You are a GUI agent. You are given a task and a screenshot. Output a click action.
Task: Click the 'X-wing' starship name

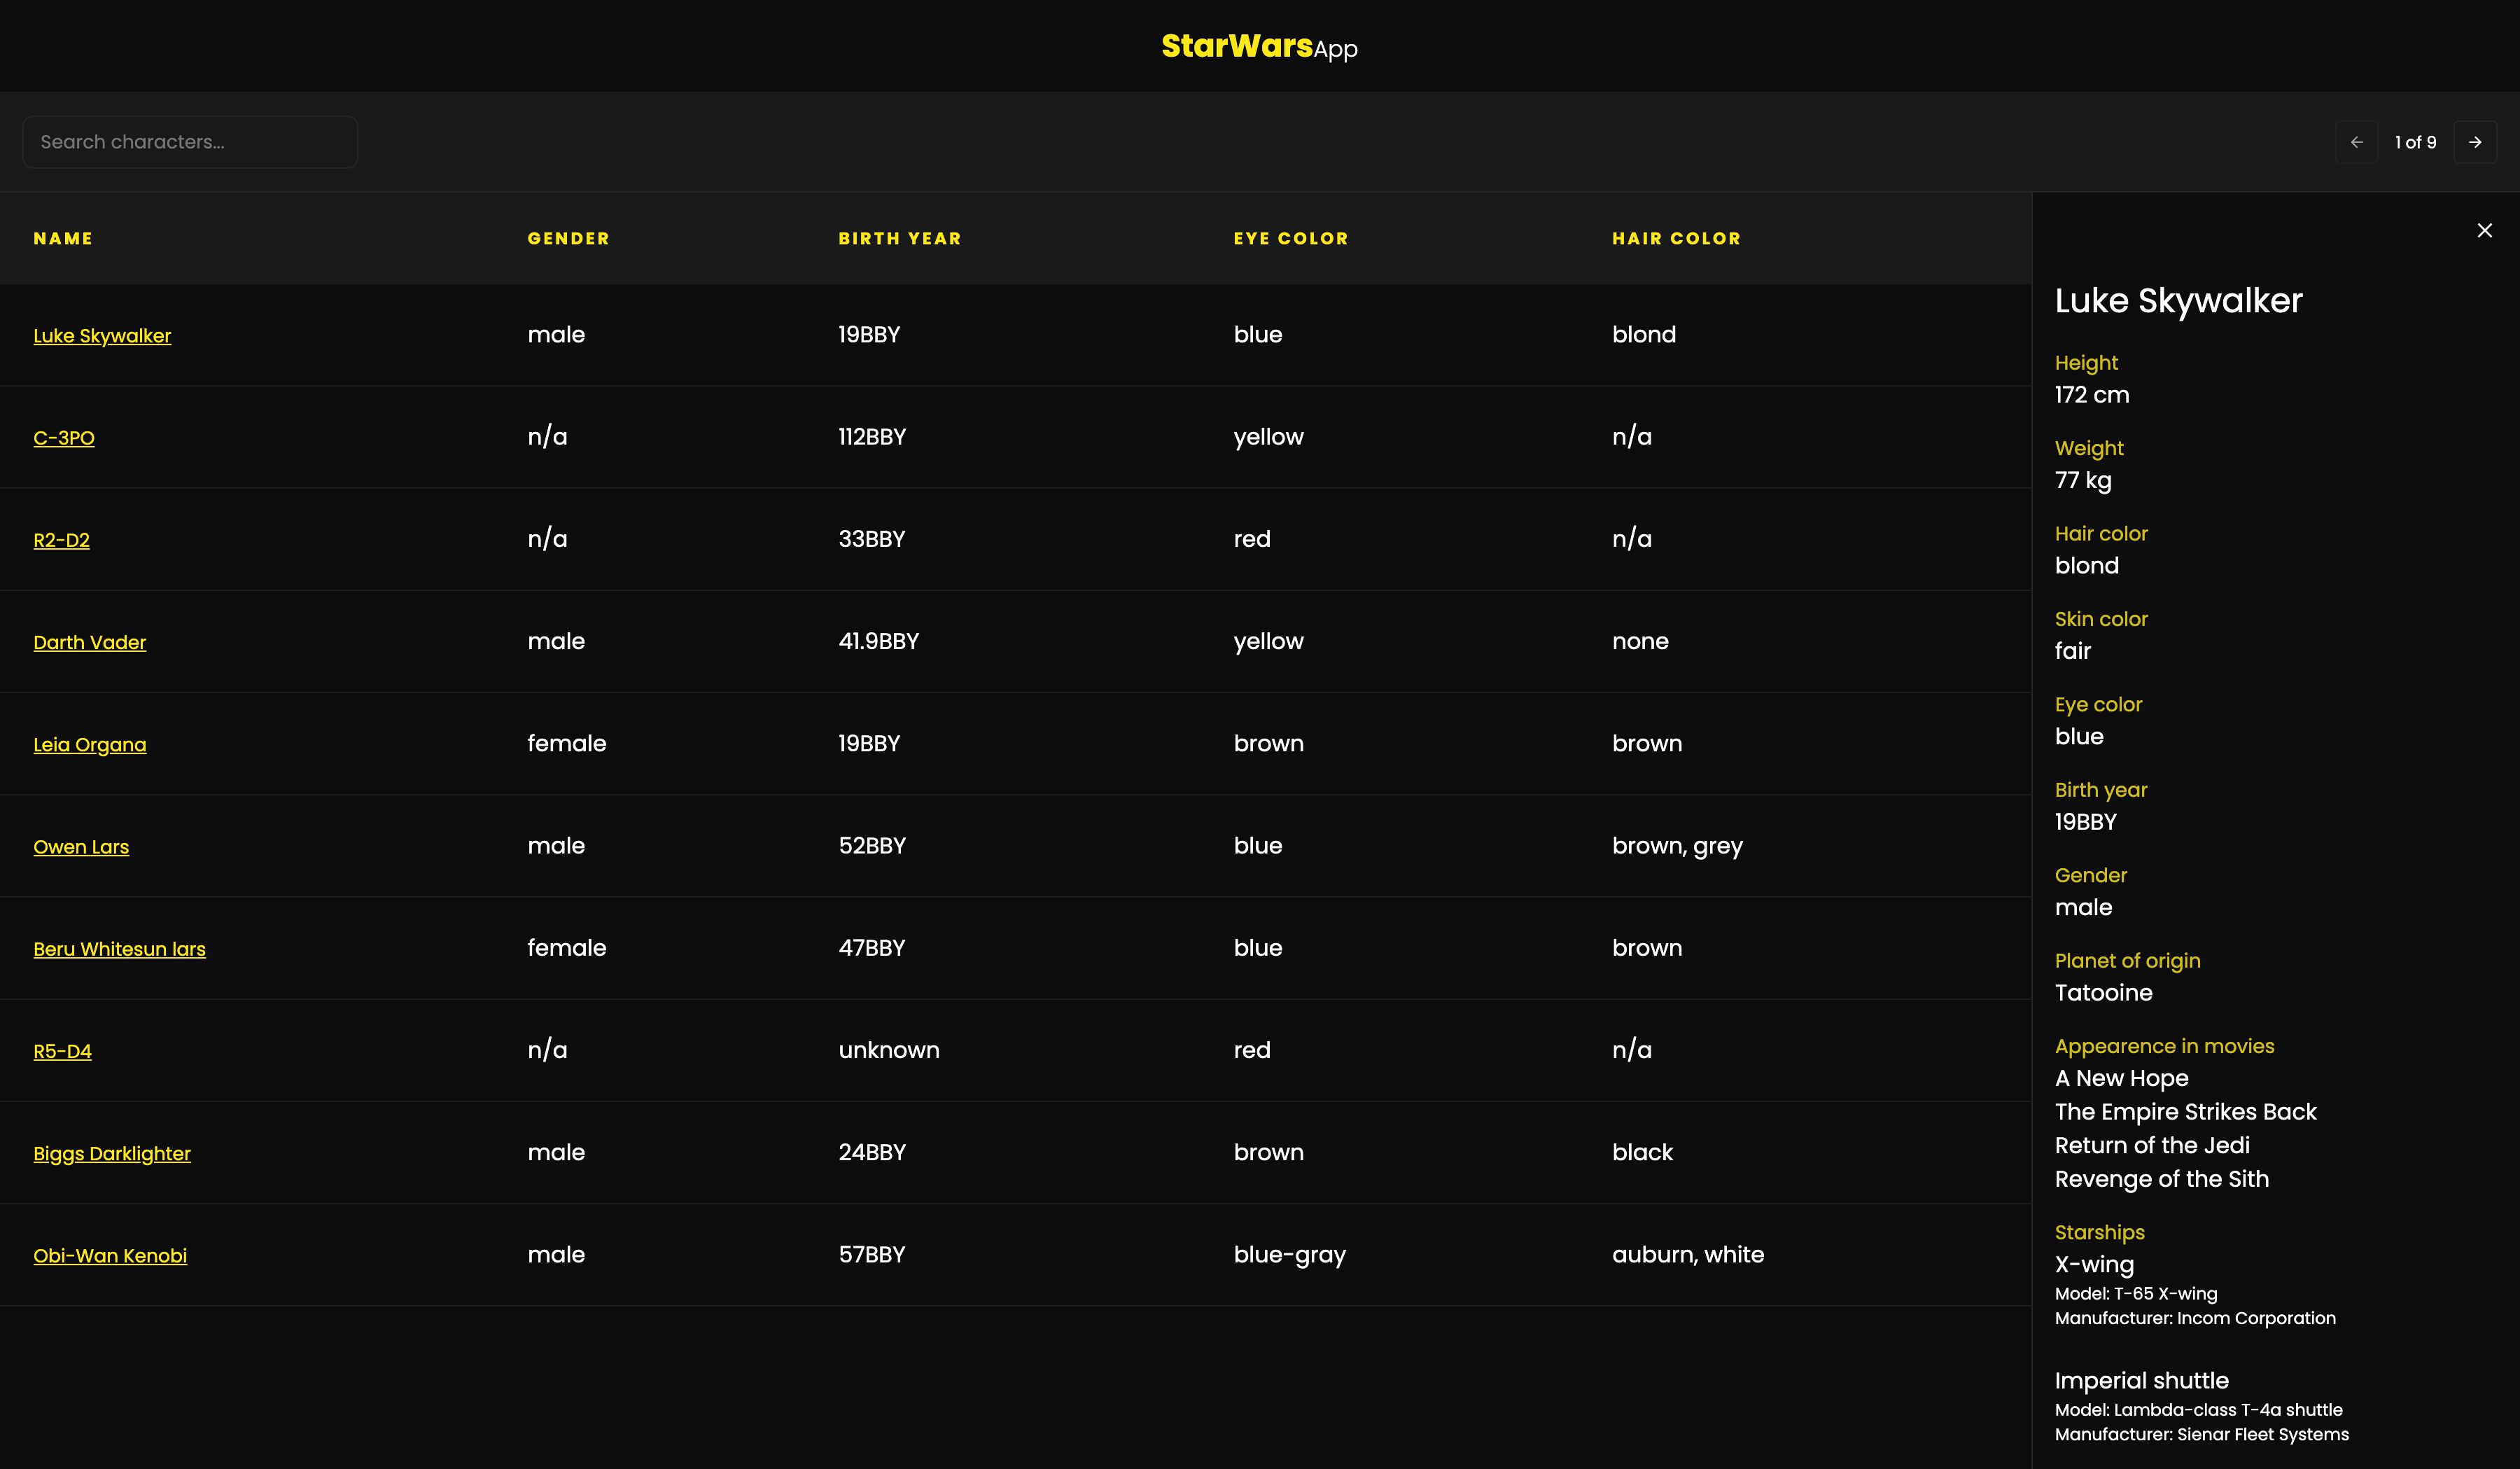point(2094,1265)
